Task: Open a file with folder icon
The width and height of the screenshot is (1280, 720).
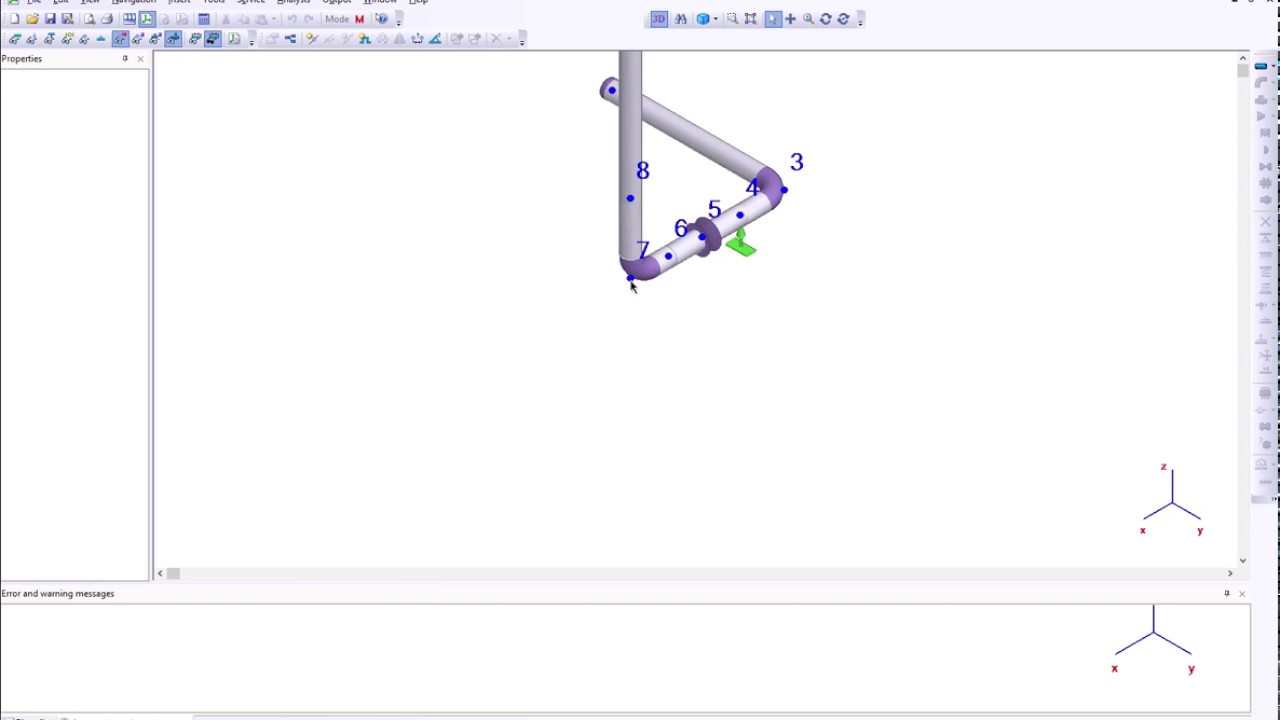Action: point(32,19)
